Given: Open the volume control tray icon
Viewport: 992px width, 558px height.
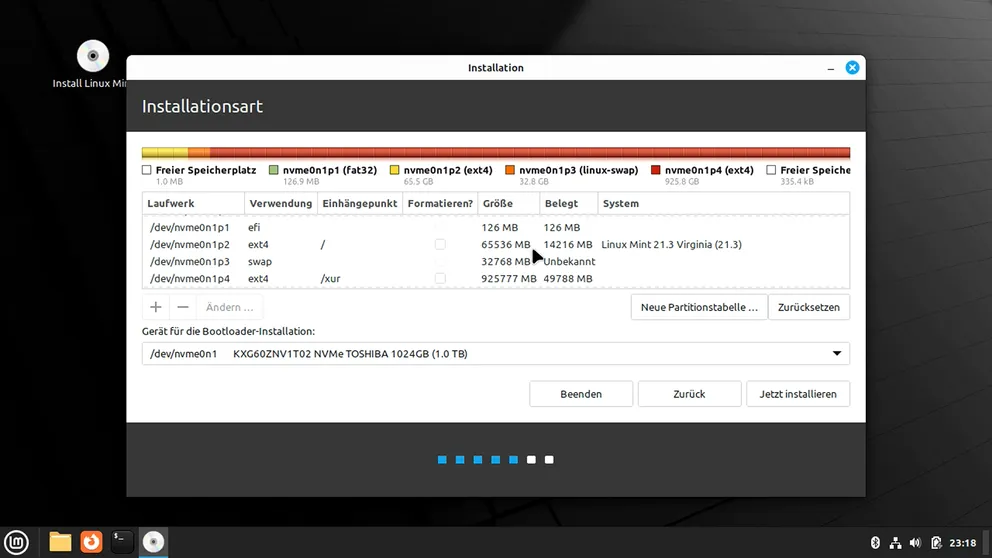Looking at the screenshot, I should pos(915,543).
